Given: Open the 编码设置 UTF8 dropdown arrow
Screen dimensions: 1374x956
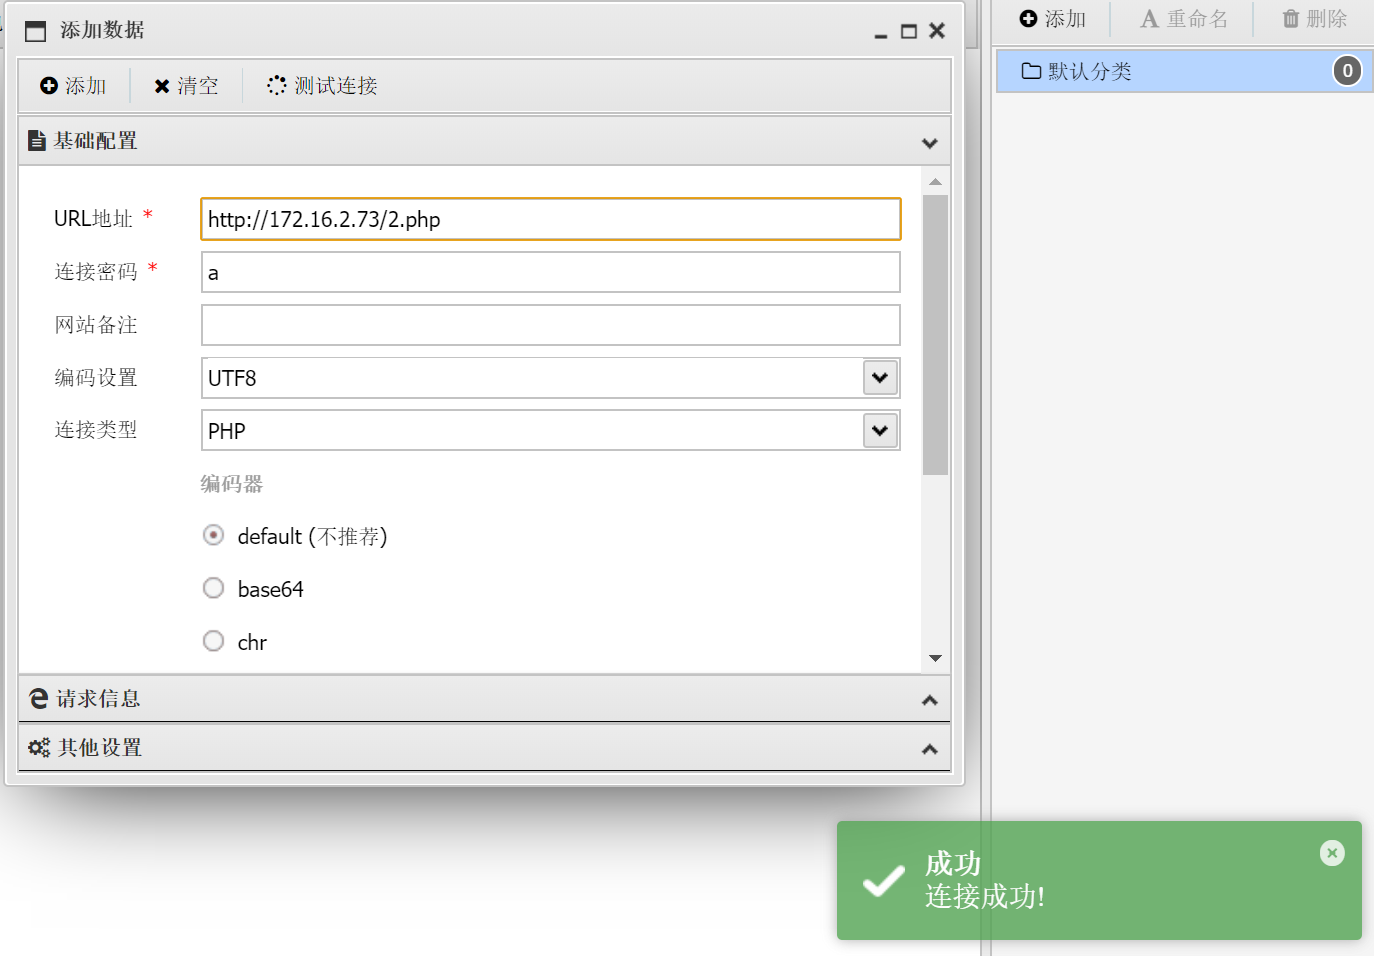Looking at the screenshot, I should pos(880,378).
